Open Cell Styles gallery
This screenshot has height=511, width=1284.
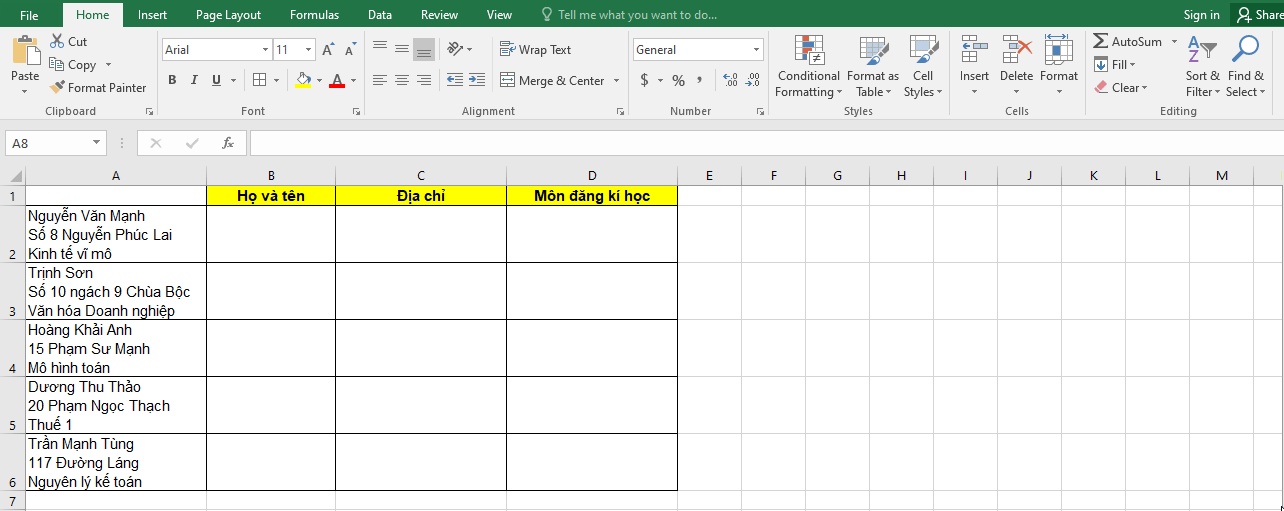tap(923, 67)
